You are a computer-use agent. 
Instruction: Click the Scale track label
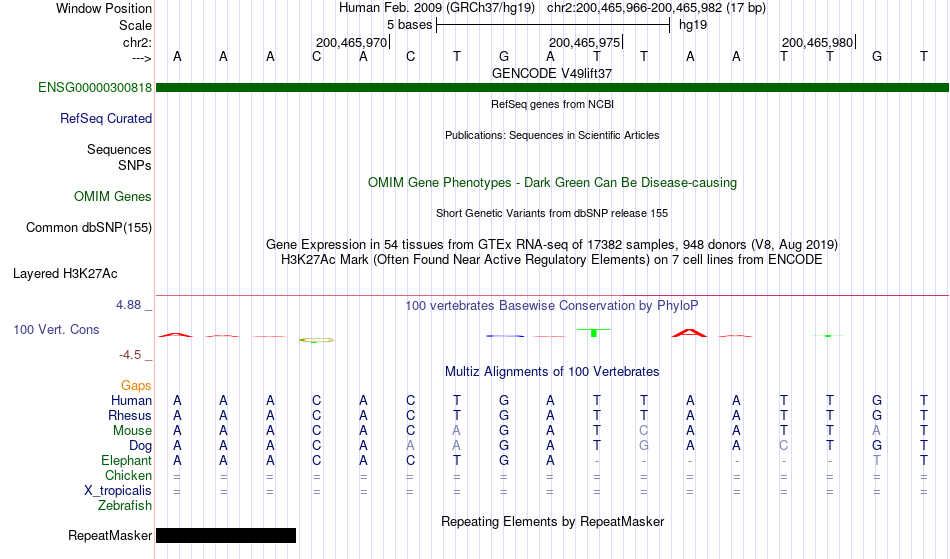(135, 25)
